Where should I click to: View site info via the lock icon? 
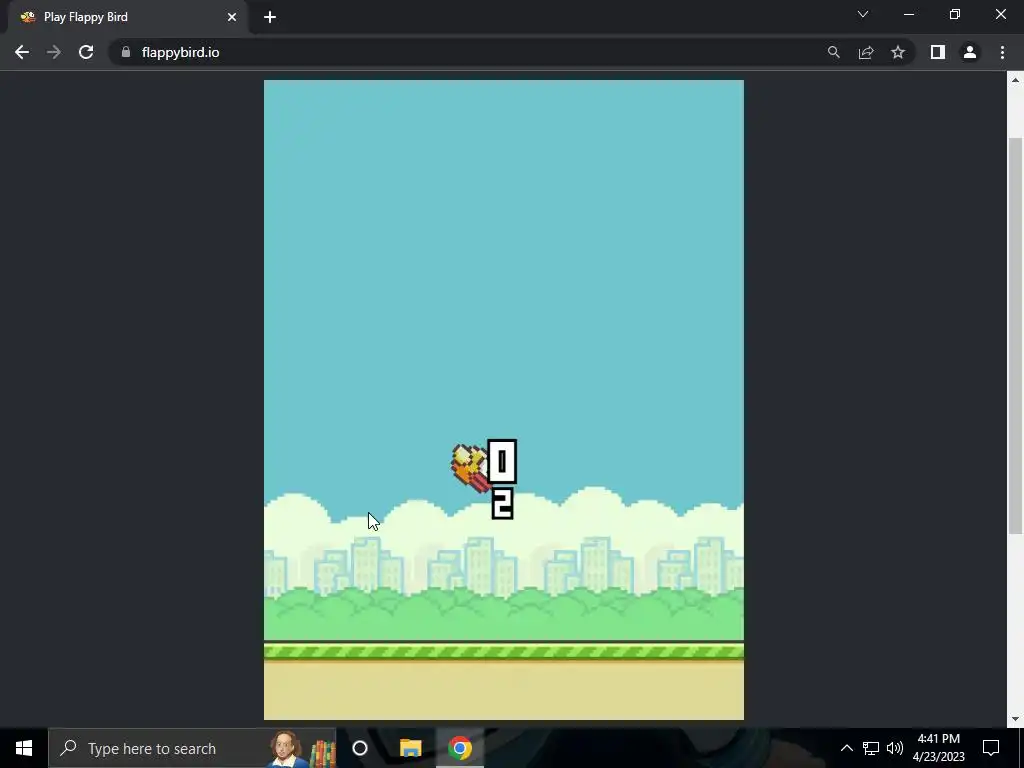coord(126,52)
